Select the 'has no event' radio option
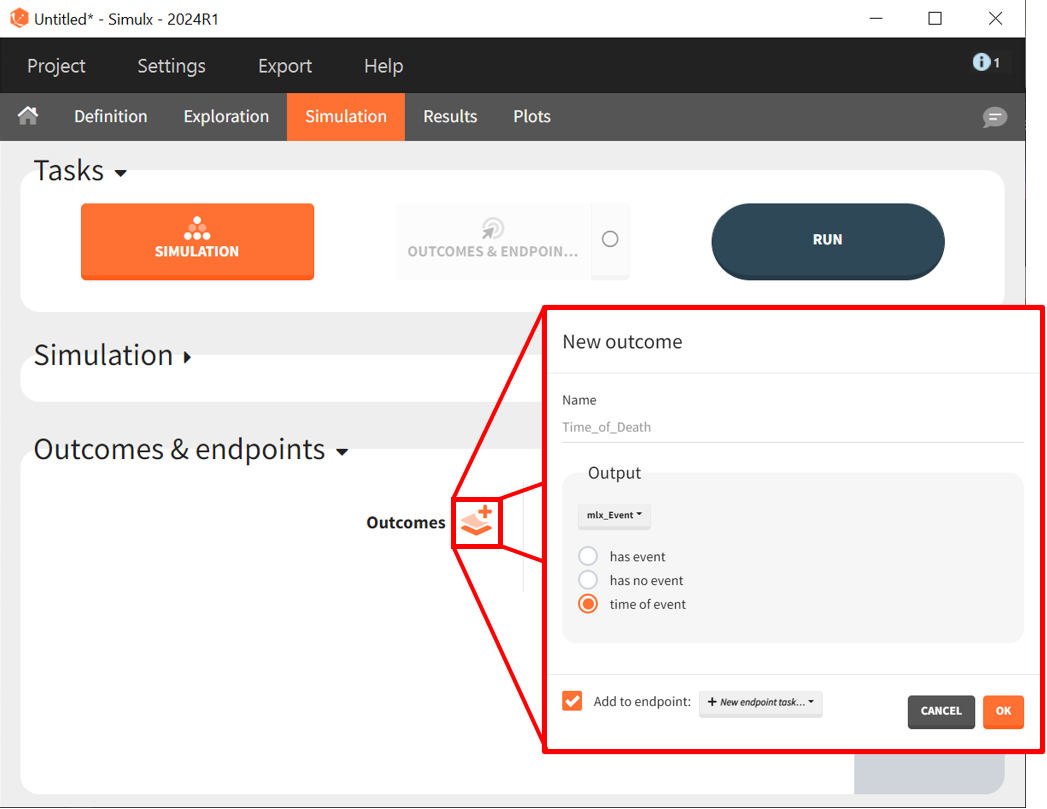Image resolution: width=1047 pixels, height=809 pixels. point(588,581)
